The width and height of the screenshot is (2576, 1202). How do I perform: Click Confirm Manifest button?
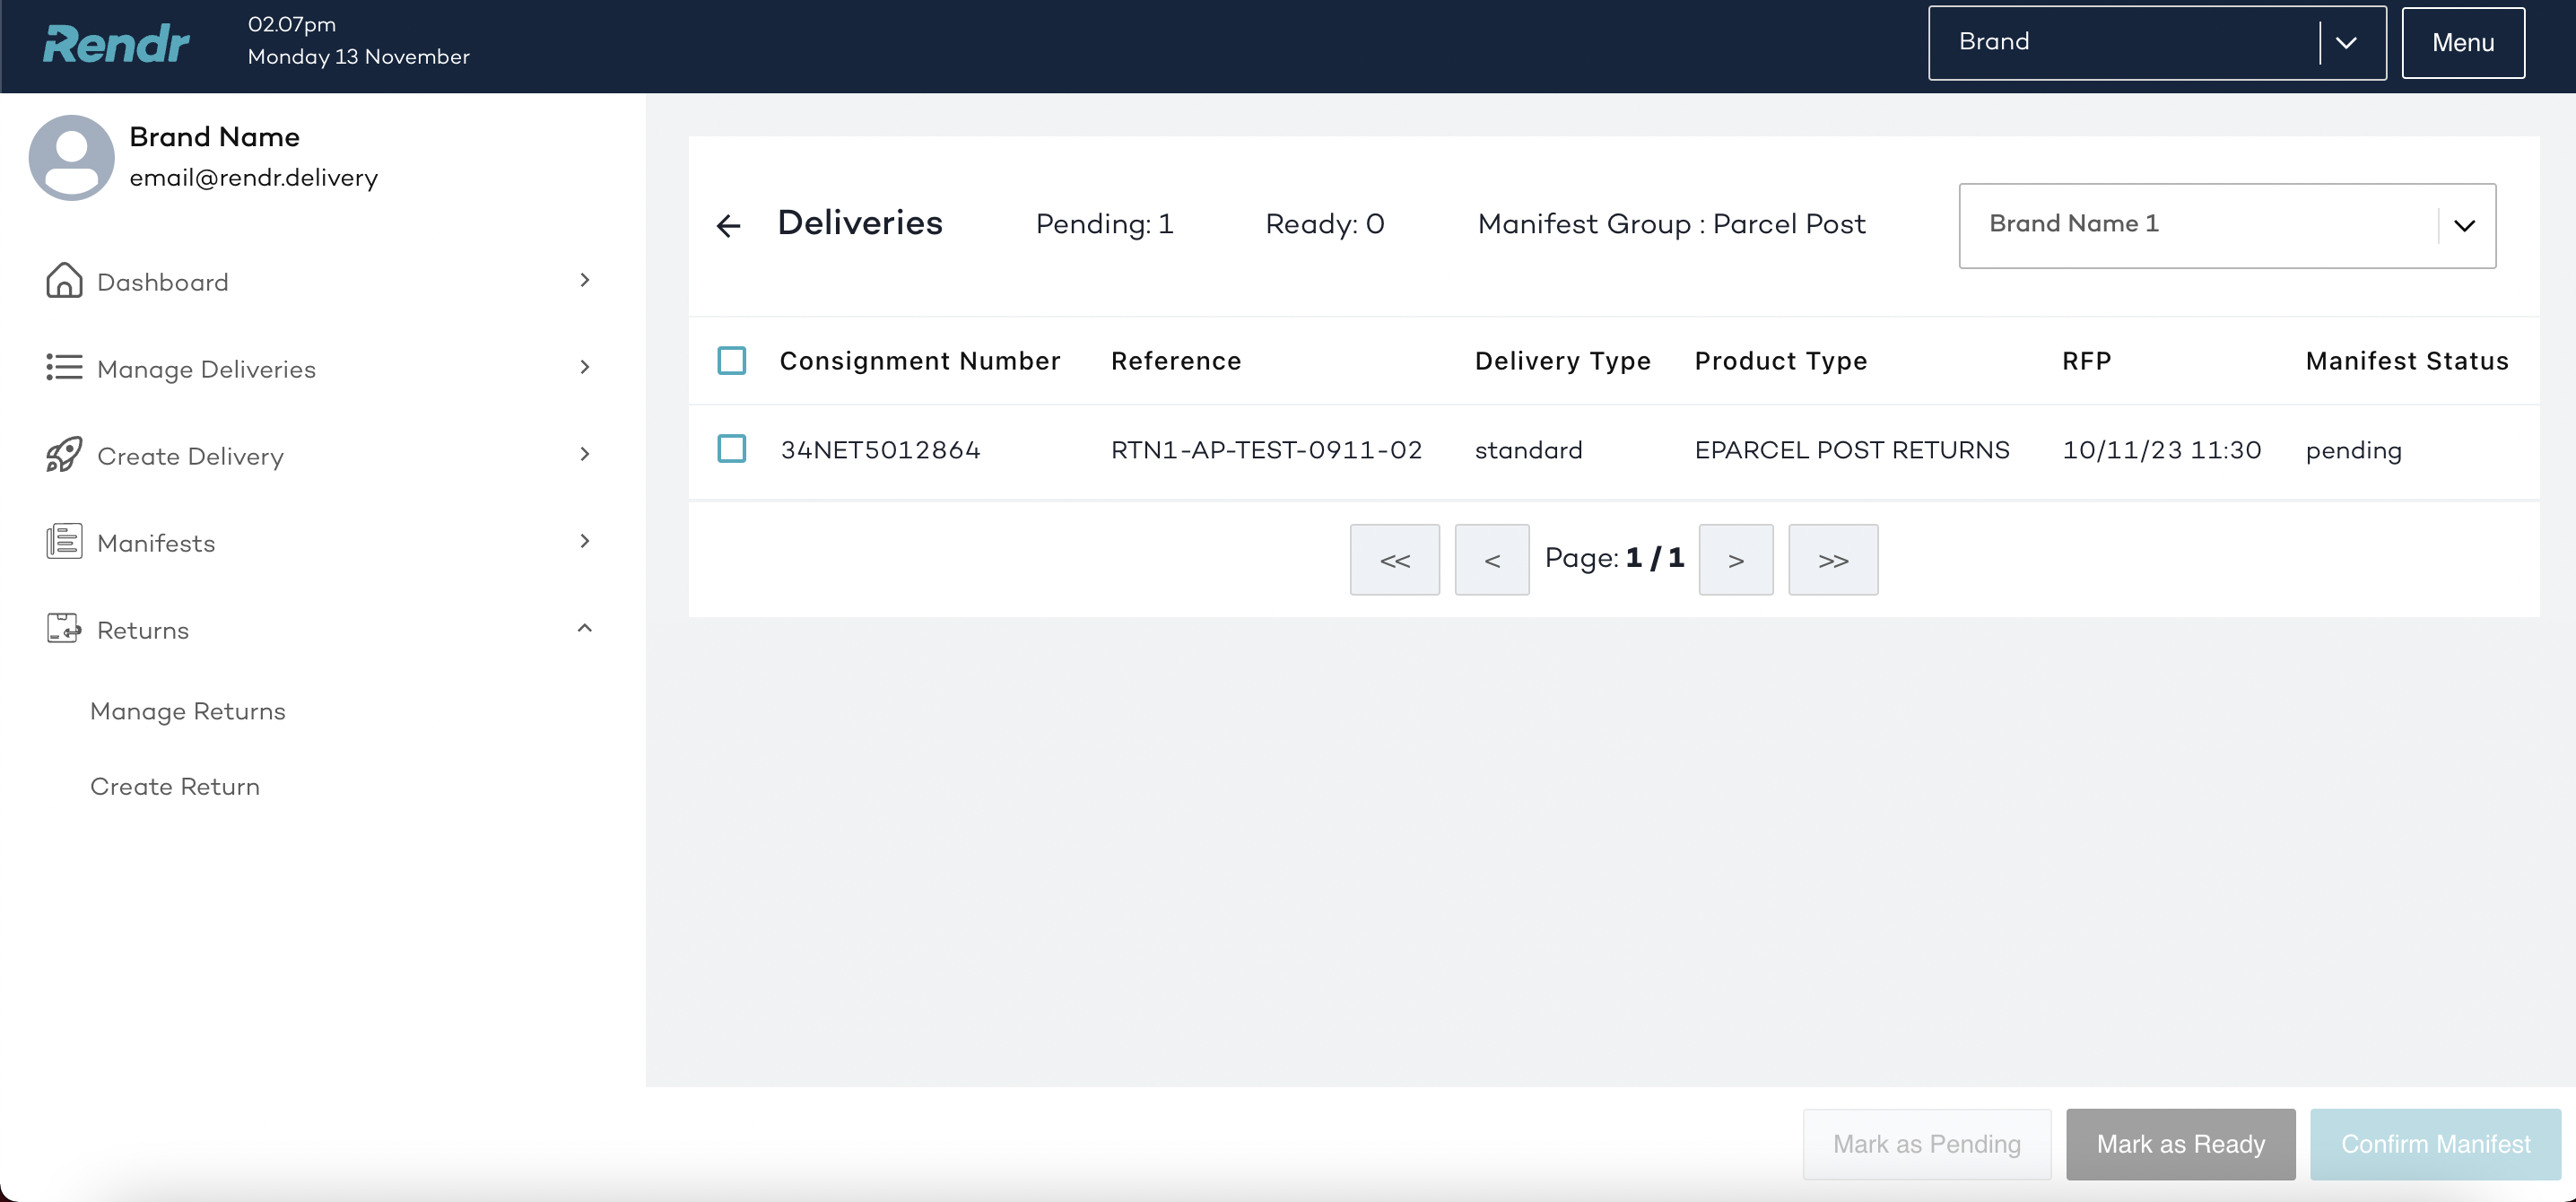[x=2436, y=1144]
